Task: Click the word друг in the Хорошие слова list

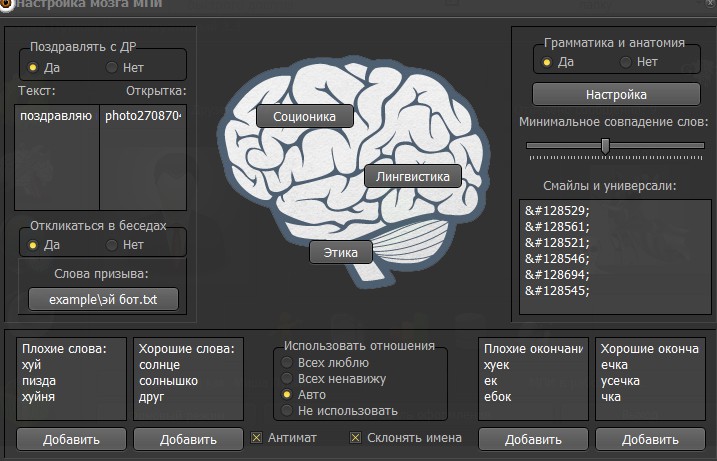Action: [x=151, y=397]
